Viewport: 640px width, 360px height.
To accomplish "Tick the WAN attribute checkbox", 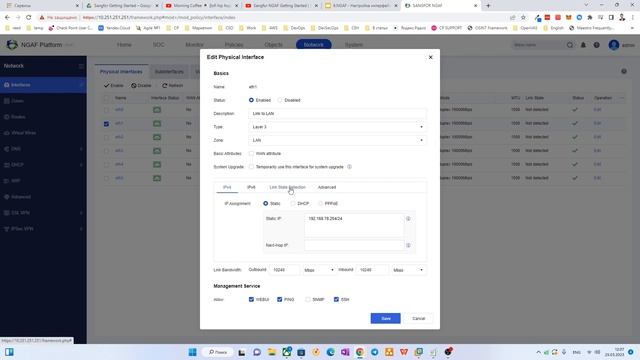I will (251, 153).
